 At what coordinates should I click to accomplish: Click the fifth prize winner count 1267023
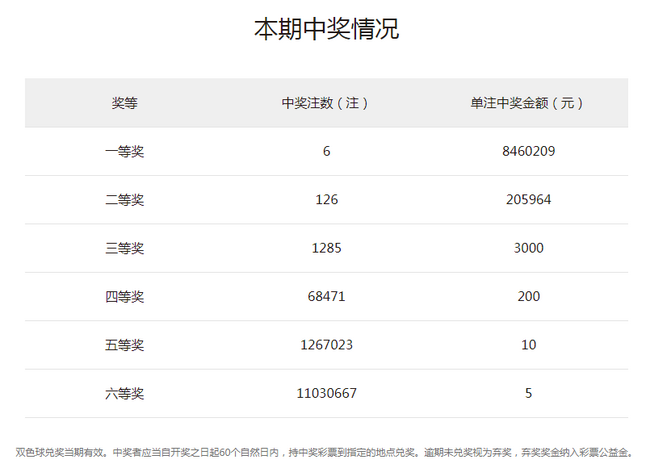click(326, 345)
